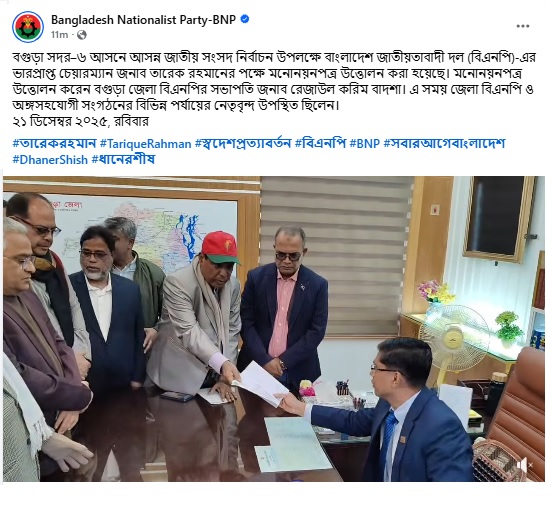Click the Bengali post body text
Screen dimensions: 552x509
click(274, 81)
